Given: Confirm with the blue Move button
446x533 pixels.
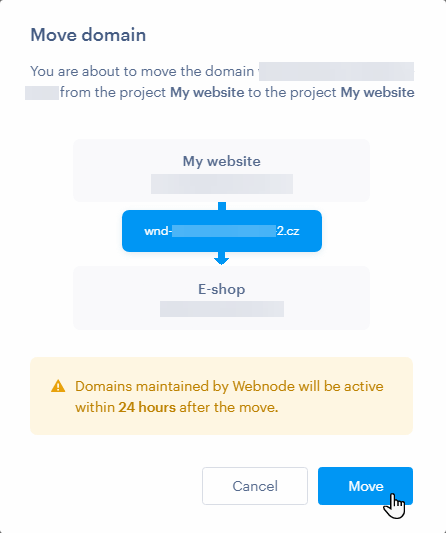Looking at the screenshot, I should click(x=365, y=486).
